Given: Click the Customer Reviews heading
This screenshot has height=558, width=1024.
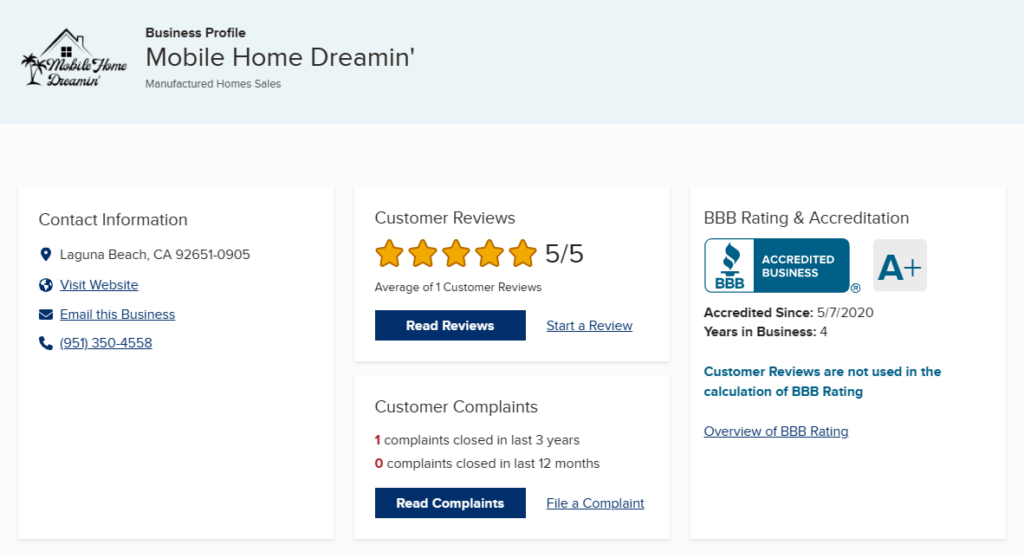Looking at the screenshot, I should tap(445, 218).
